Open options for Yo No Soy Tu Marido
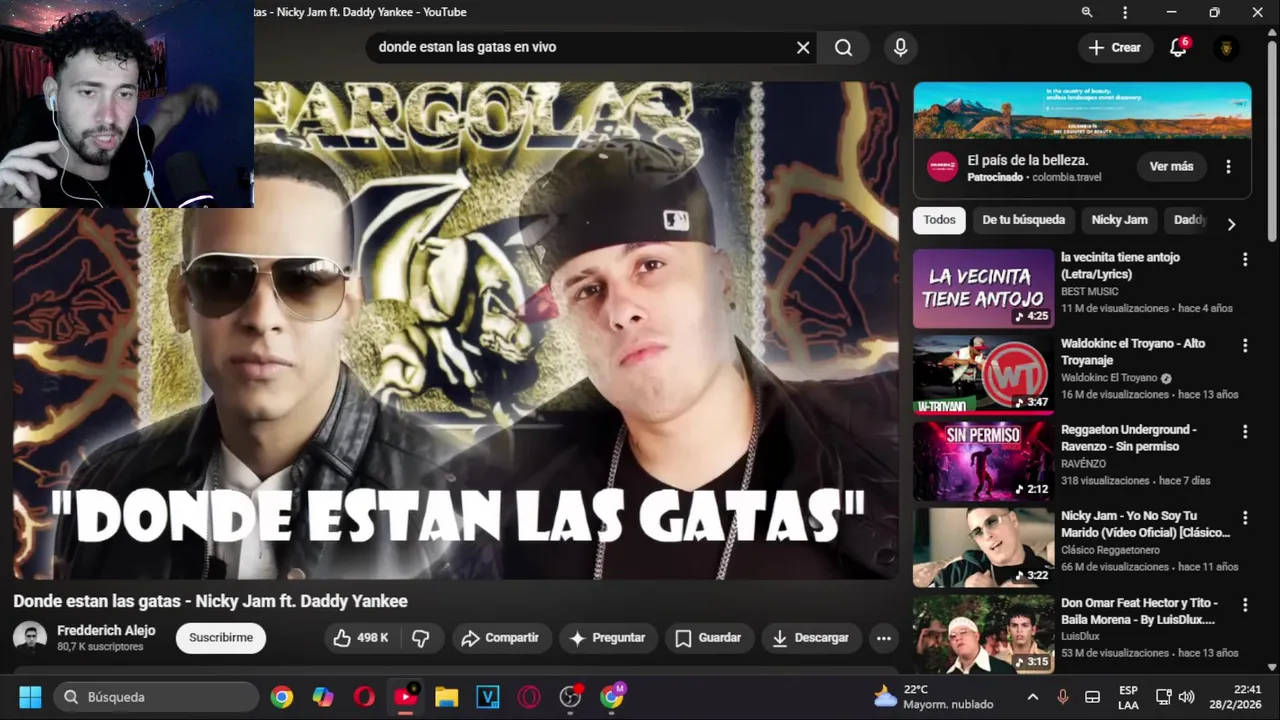This screenshot has height=720, width=1280. pos(1245,519)
